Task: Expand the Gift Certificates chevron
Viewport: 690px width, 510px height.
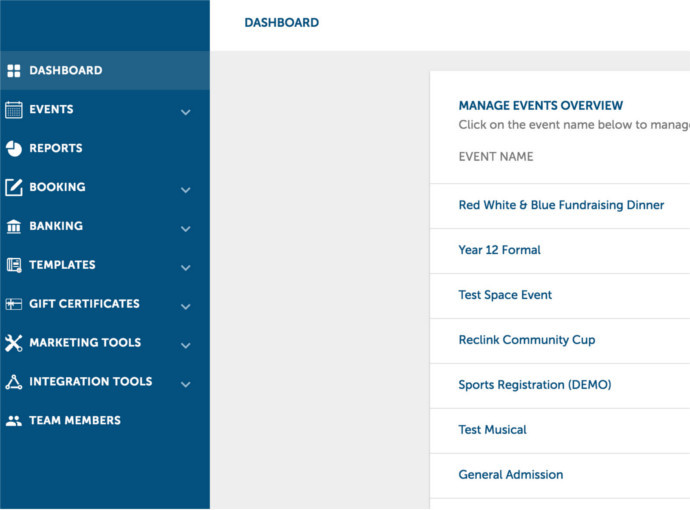Action: (x=185, y=306)
